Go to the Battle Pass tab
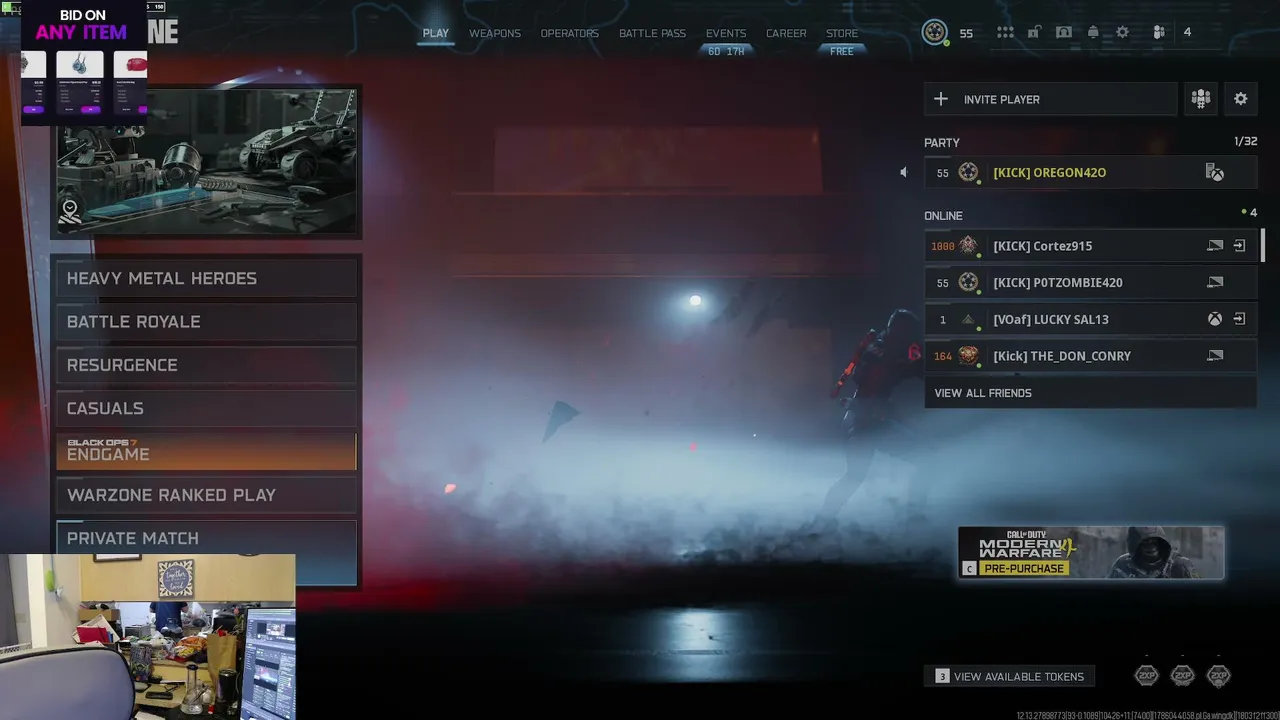1280x720 pixels. 652,33
